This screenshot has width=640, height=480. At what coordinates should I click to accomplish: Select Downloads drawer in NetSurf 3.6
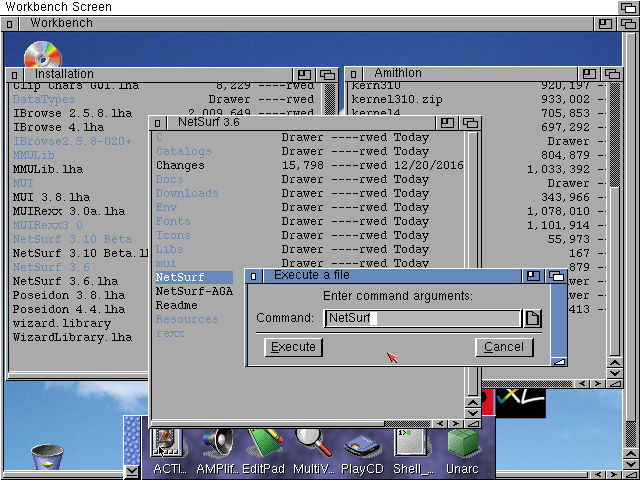click(x=187, y=193)
